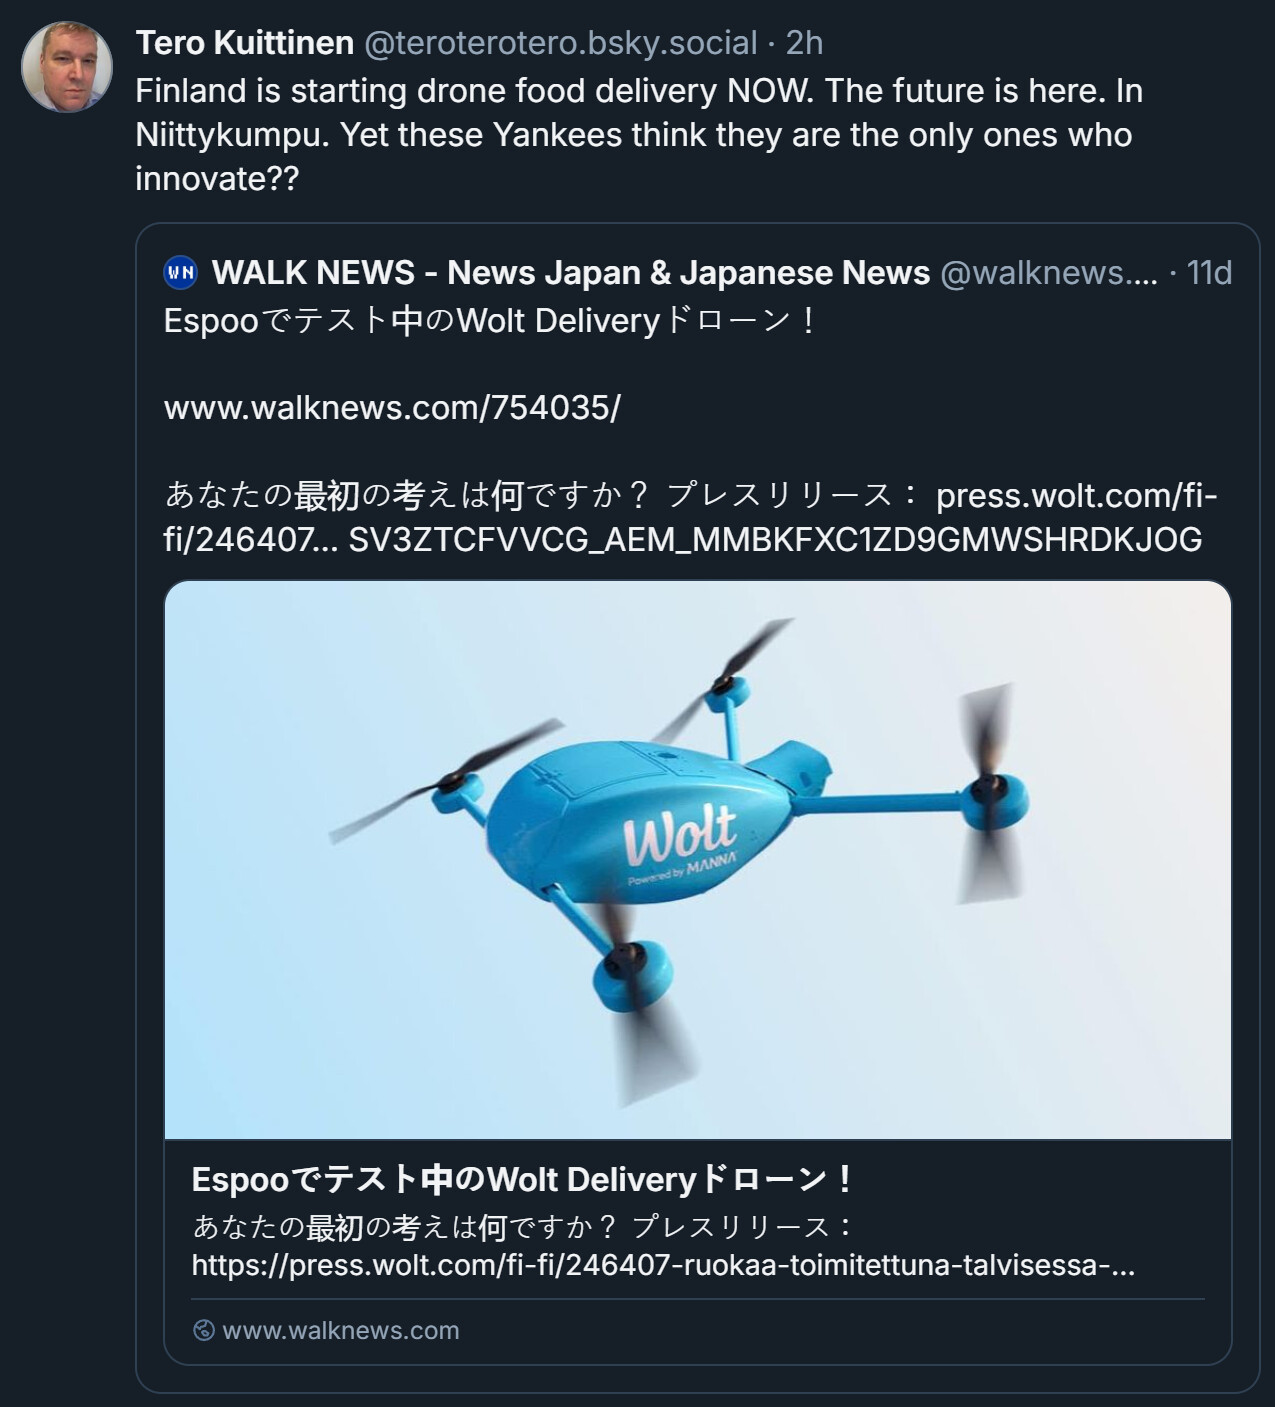
Task: Open Tero Kuittinen display name link
Action: point(245,43)
